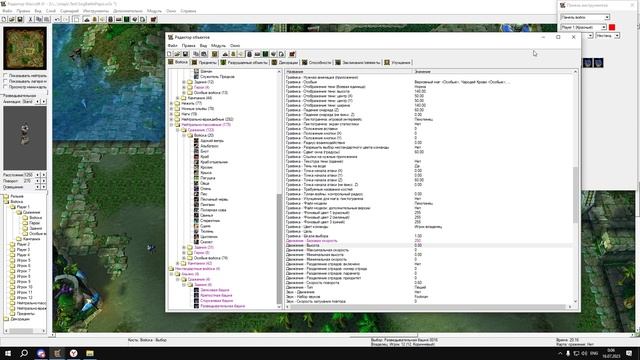Click 'Название' column header
This screenshot has height=360, width=640.
click(349, 71)
